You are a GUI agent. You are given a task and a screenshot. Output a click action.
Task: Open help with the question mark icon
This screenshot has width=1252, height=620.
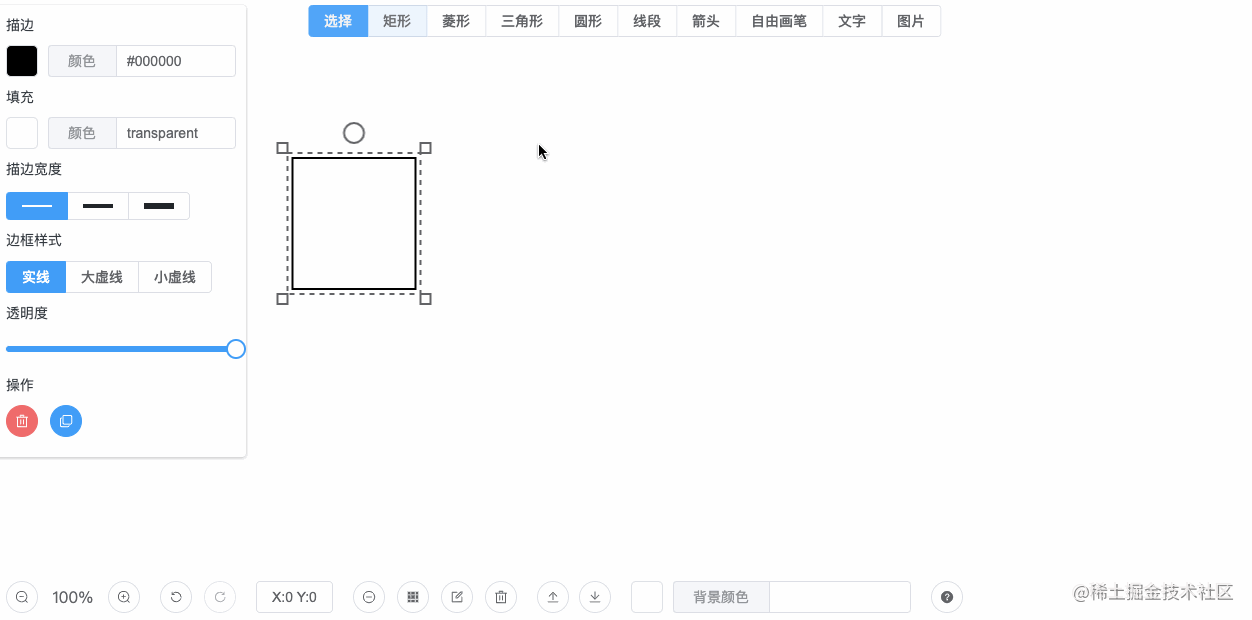pyautogui.click(x=947, y=597)
